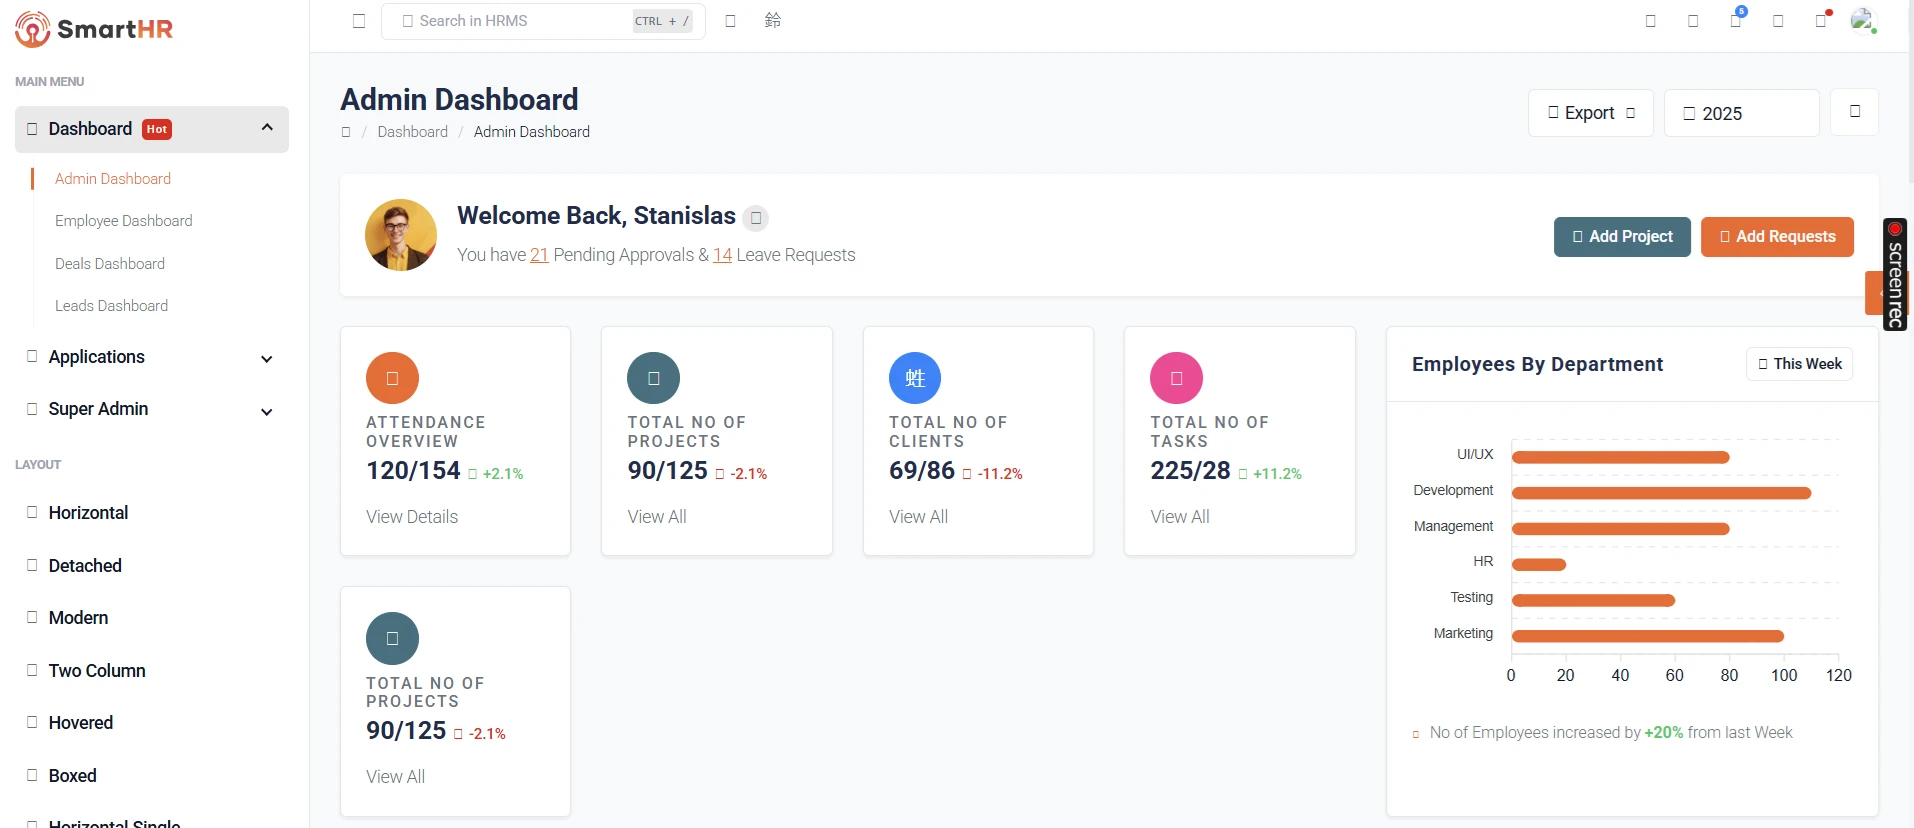This screenshot has height=828, width=1914.
Task: Click the home icon in the breadcrumb
Action: click(x=346, y=132)
